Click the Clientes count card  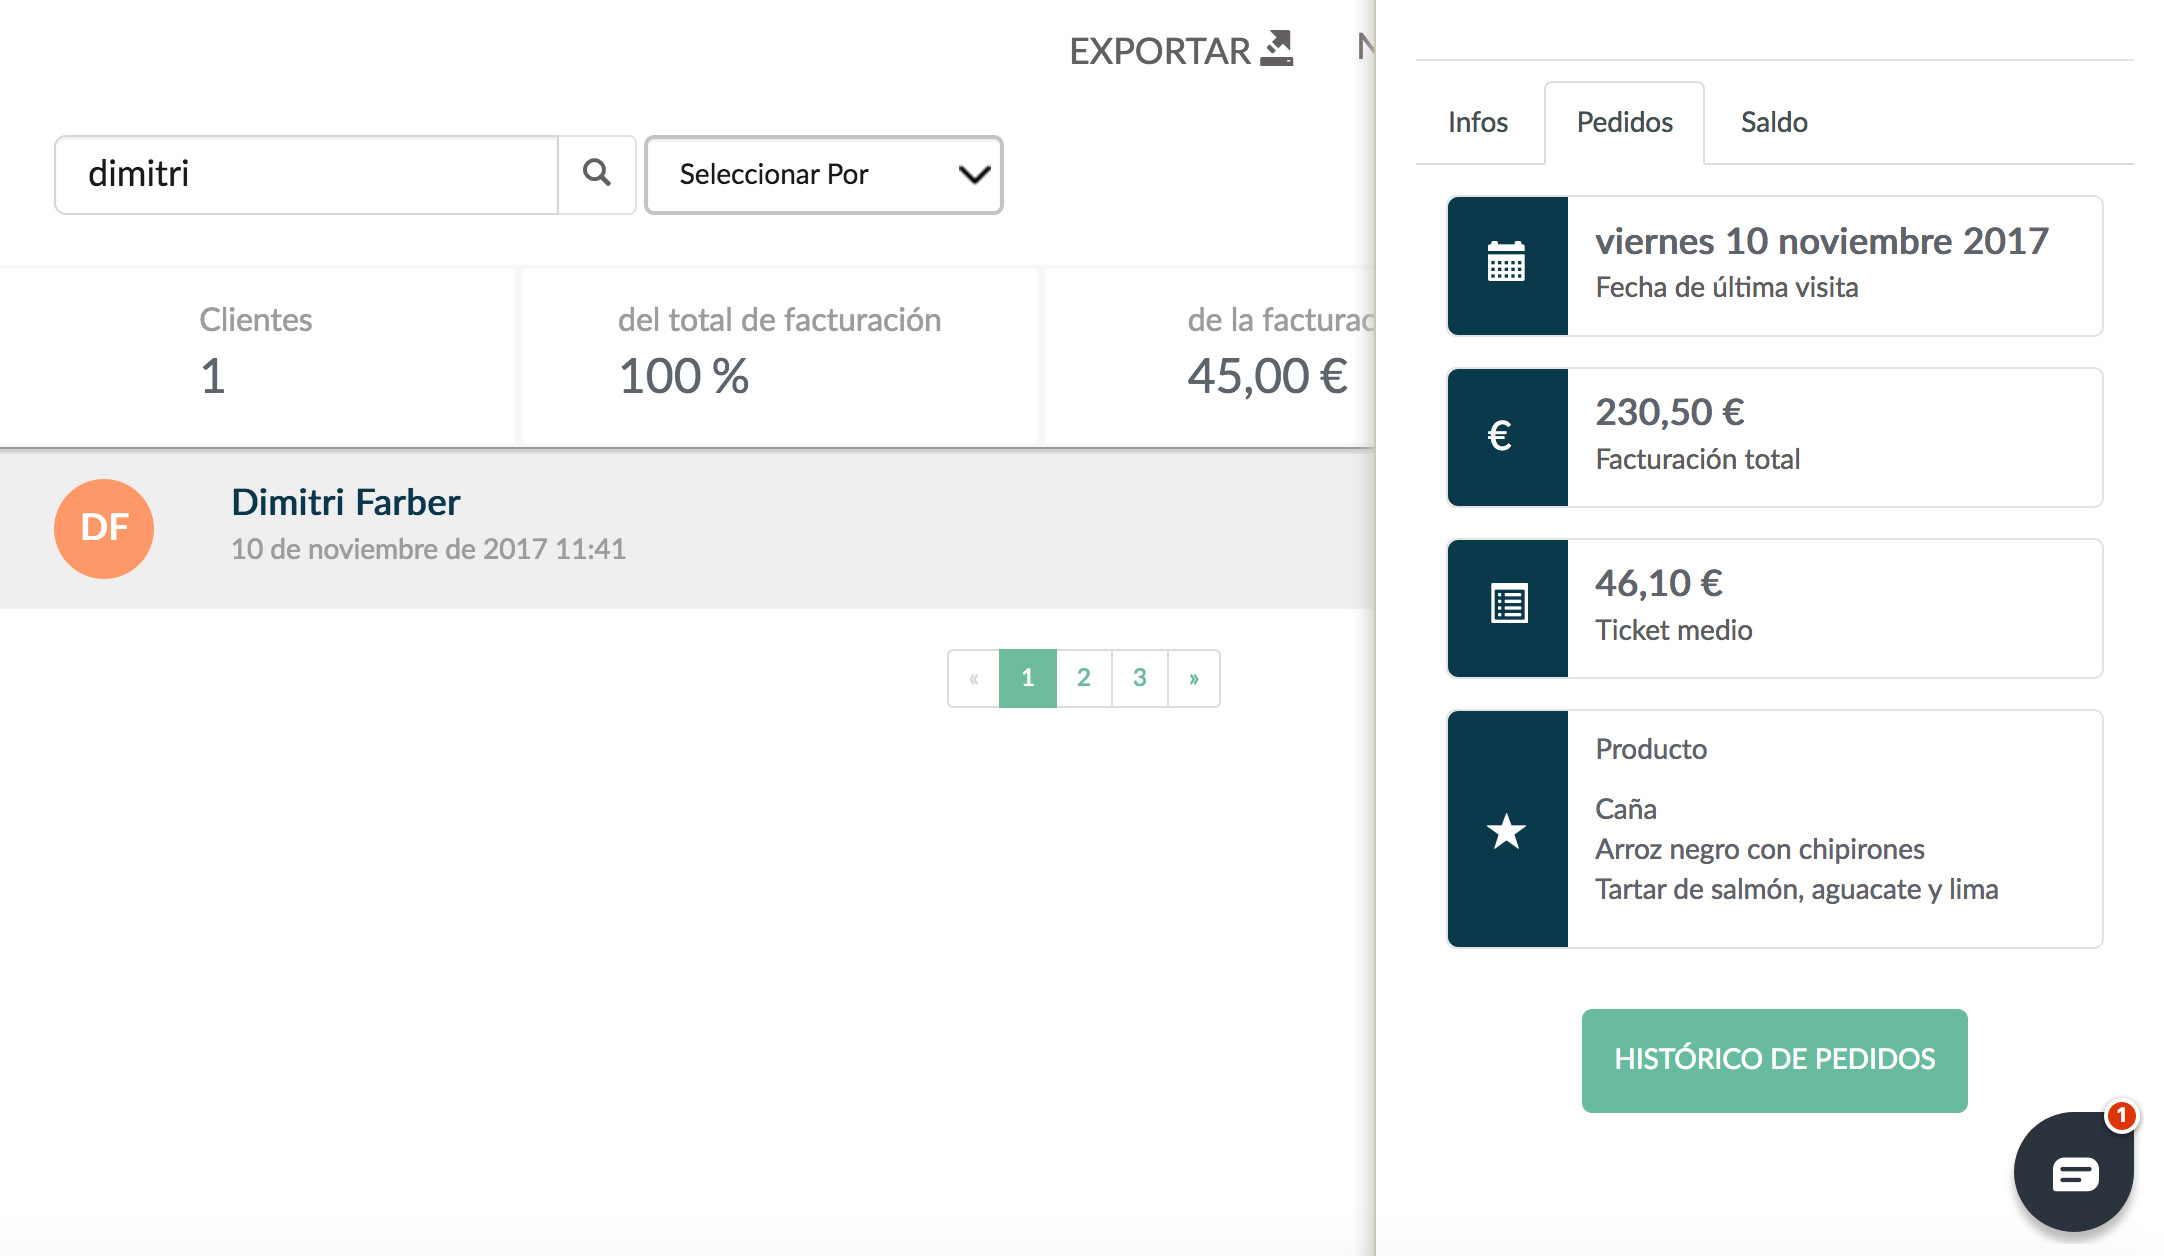tap(256, 355)
